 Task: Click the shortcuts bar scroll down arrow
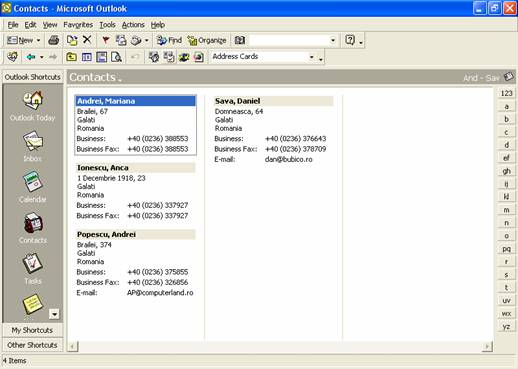(x=54, y=314)
